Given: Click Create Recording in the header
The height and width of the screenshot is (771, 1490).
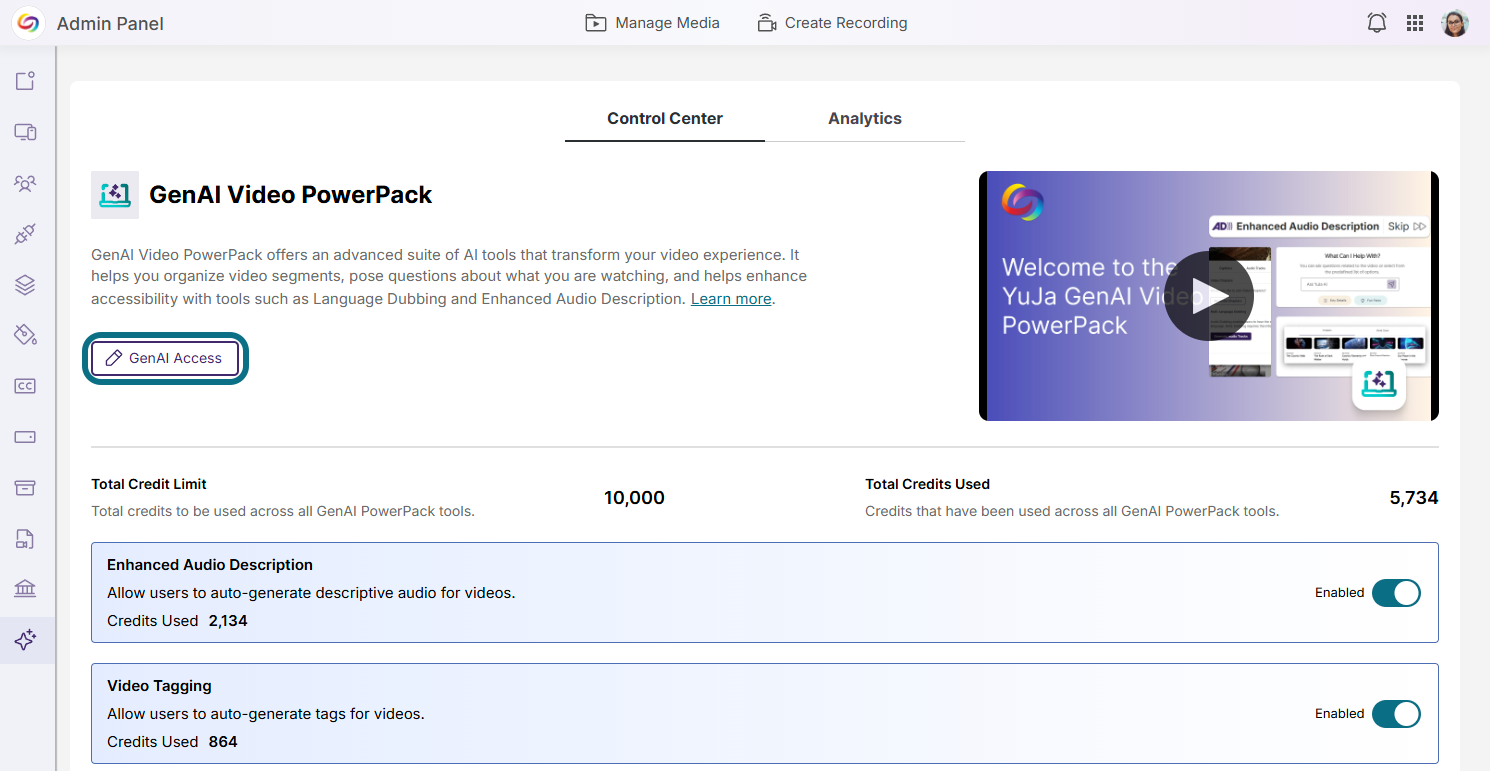Looking at the screenshot, I should tap(833, 23).
